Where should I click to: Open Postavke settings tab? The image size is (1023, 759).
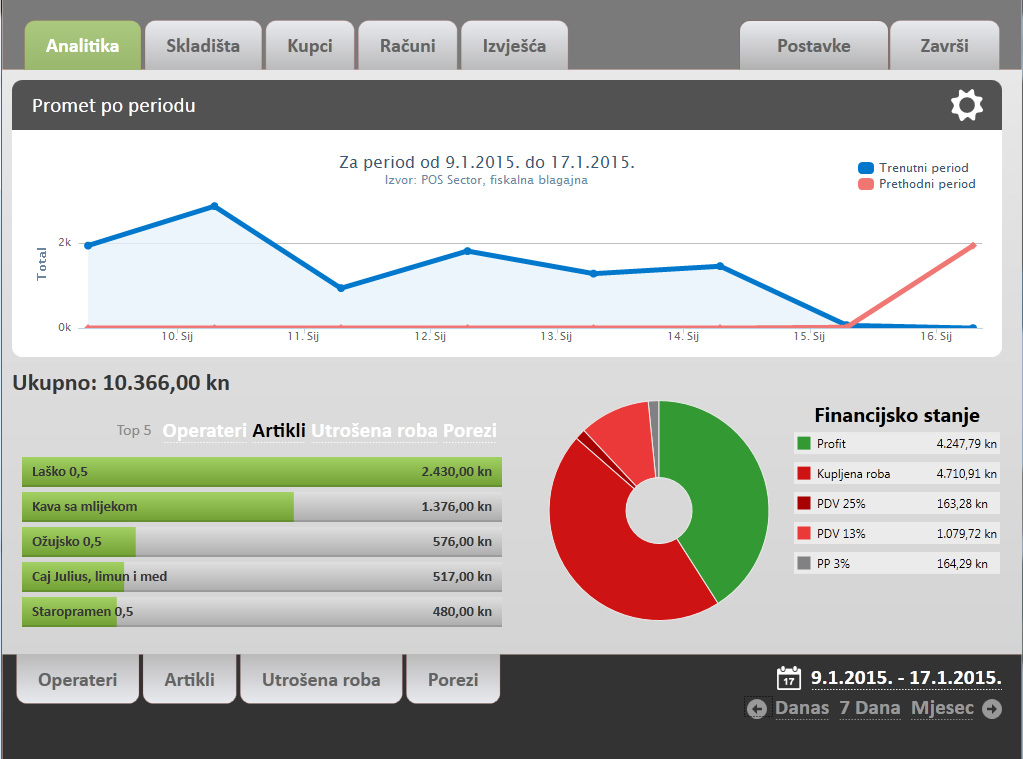point(814,46)
